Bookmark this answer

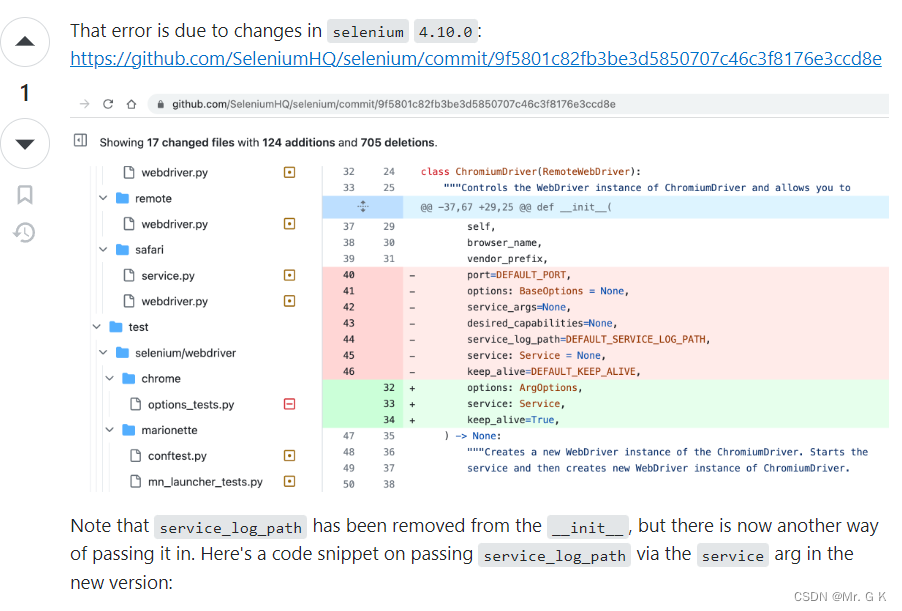pos(25,194)
